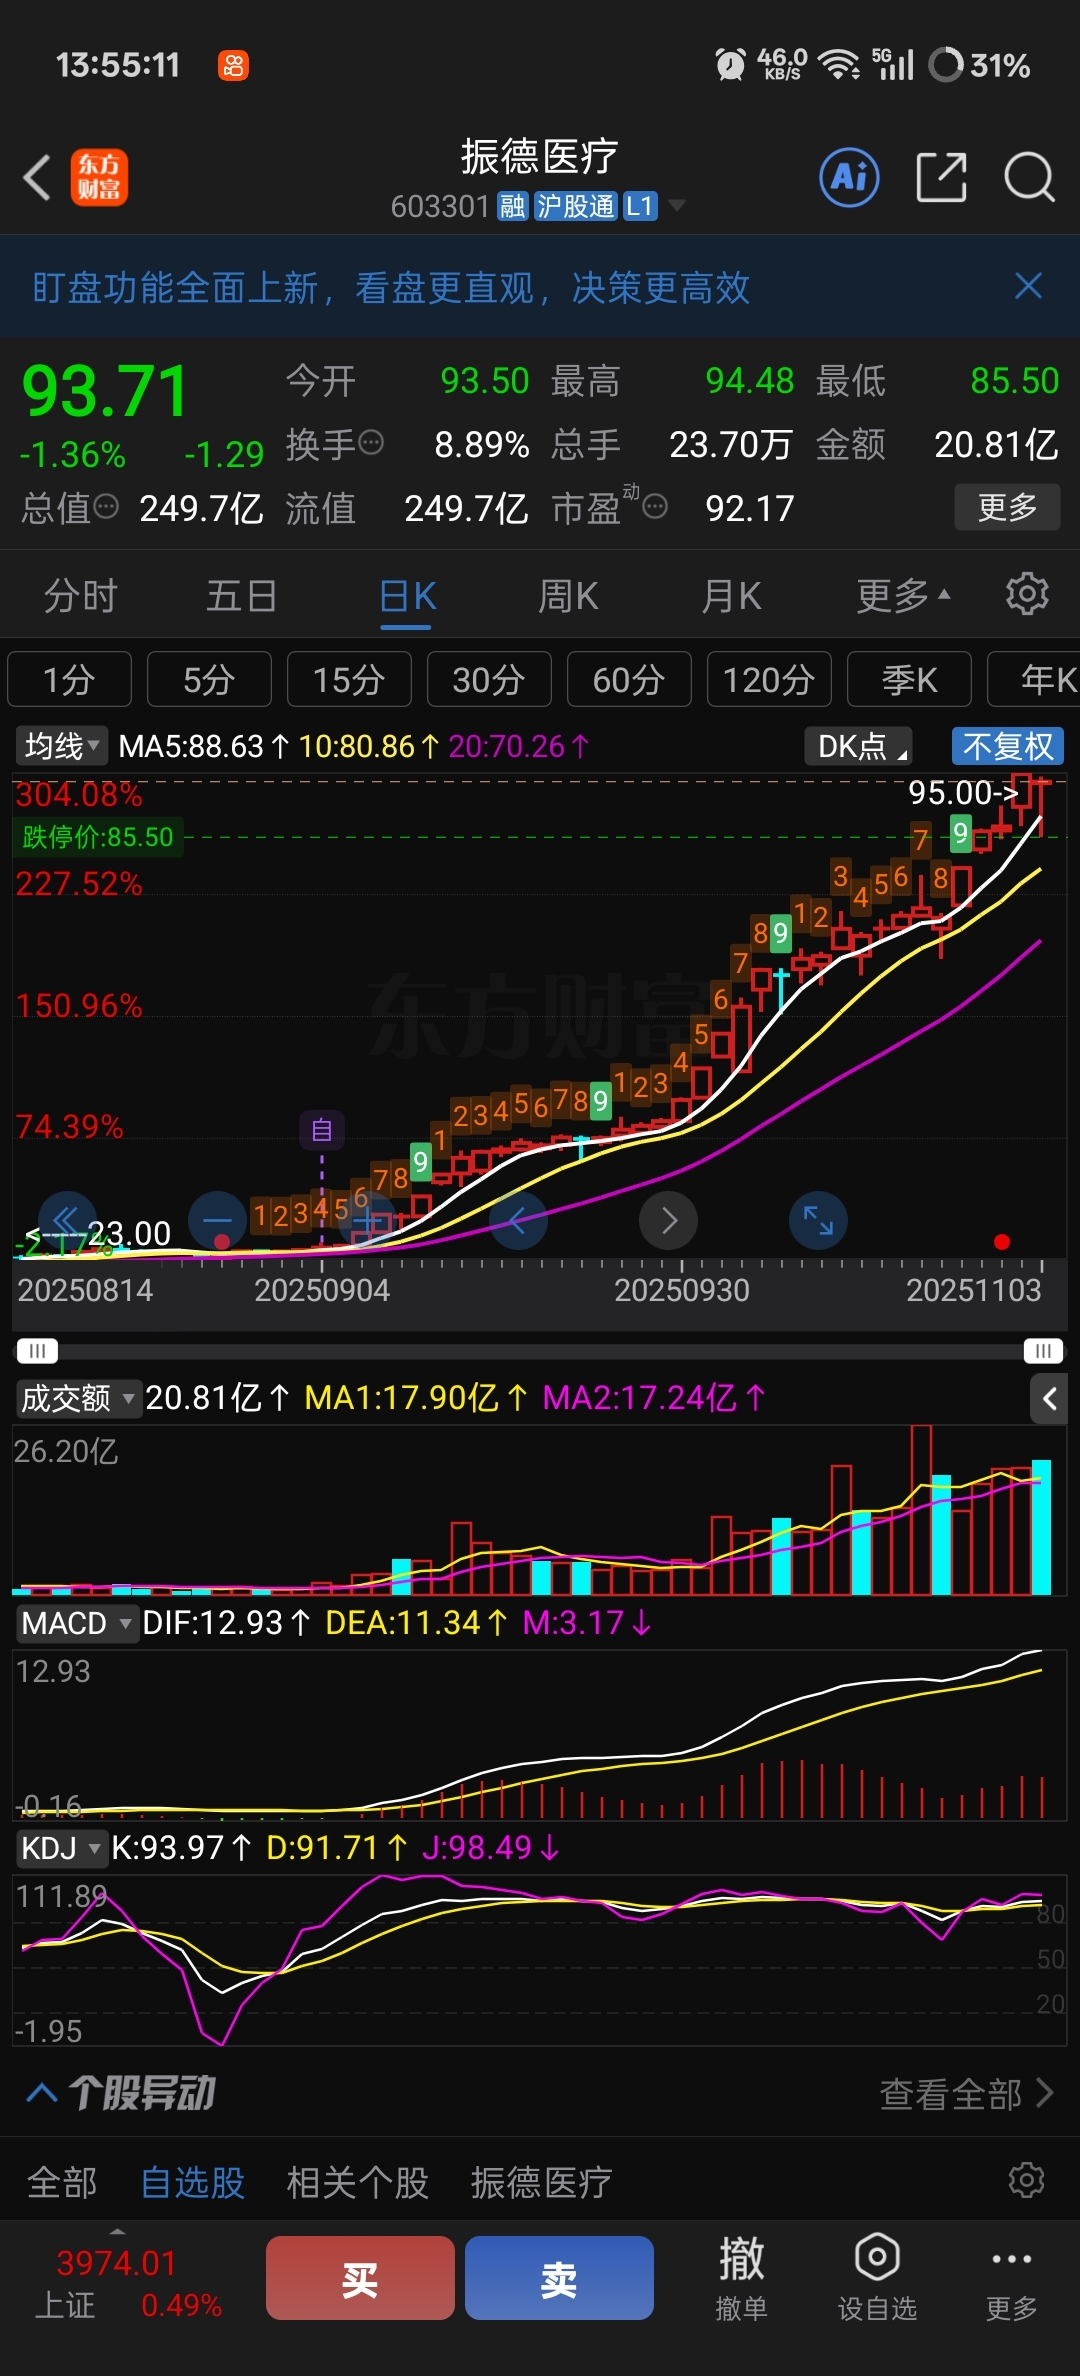Select the 全部 filter tab

[x=62, y=2182]
